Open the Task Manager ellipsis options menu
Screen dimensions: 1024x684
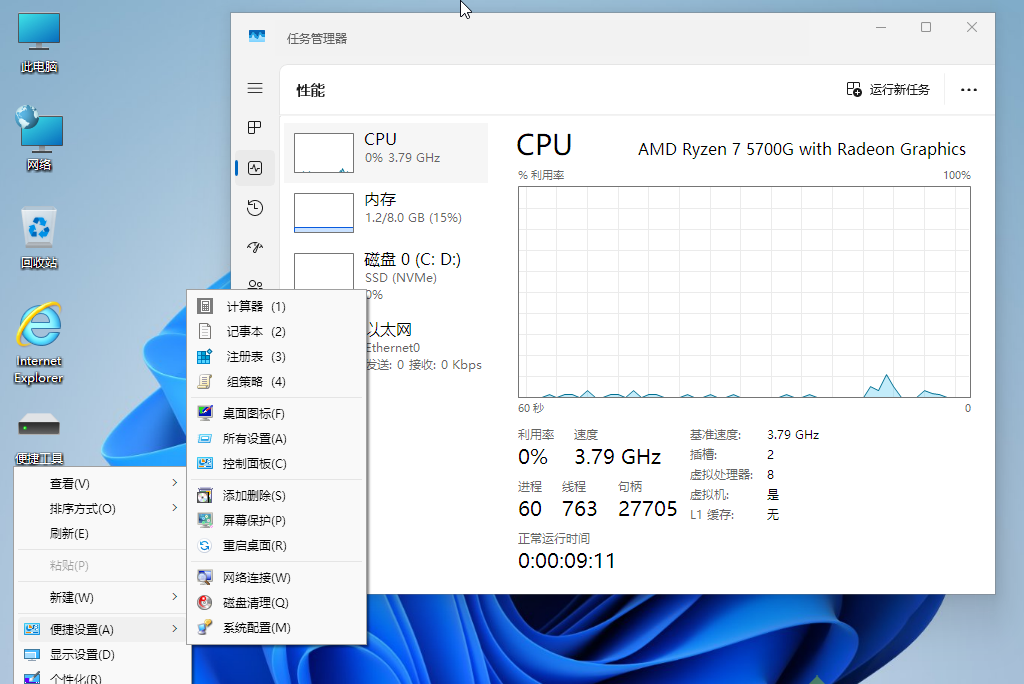click(x=968, y=89)
